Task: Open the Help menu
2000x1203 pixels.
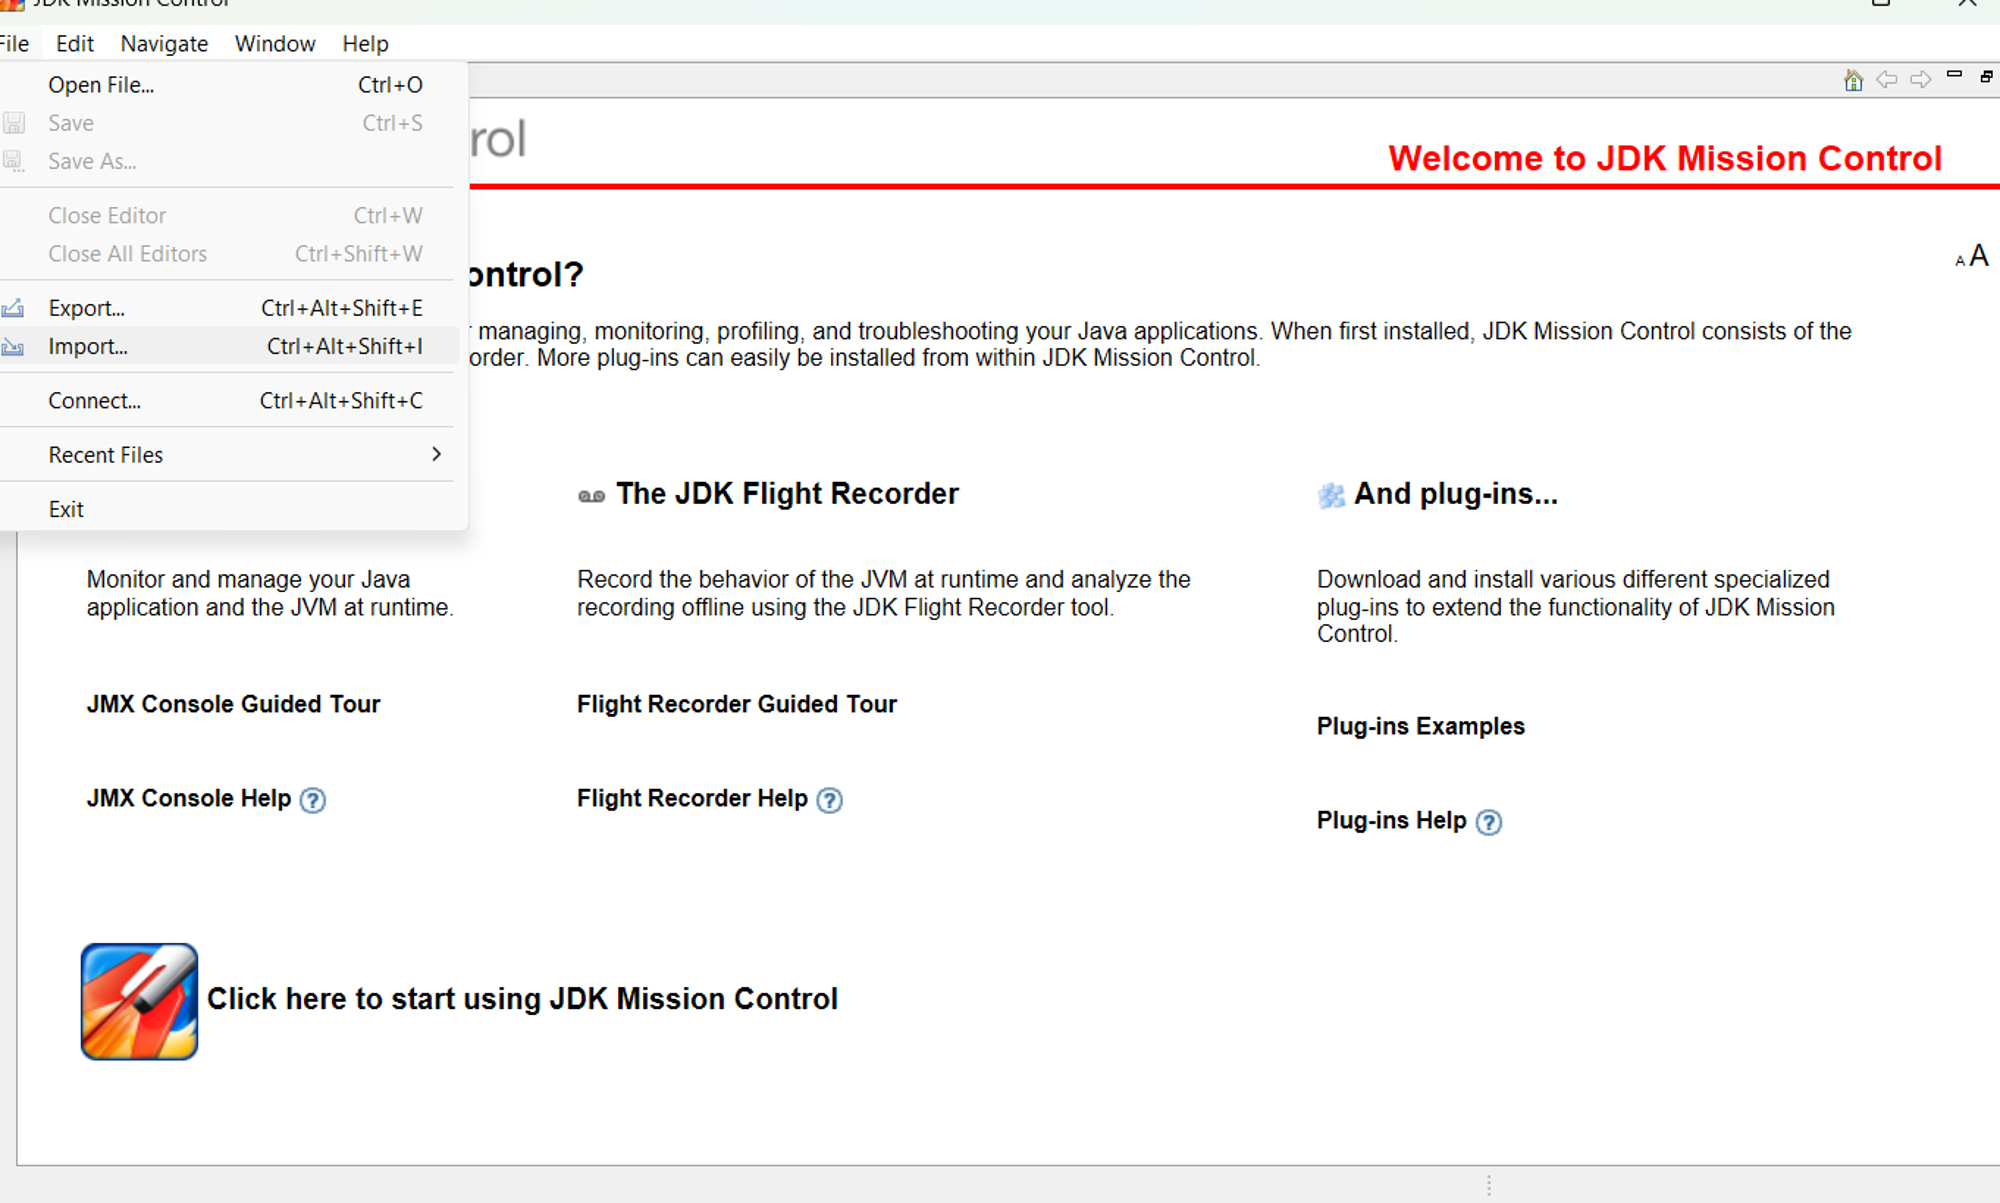Action: [365, 44]
